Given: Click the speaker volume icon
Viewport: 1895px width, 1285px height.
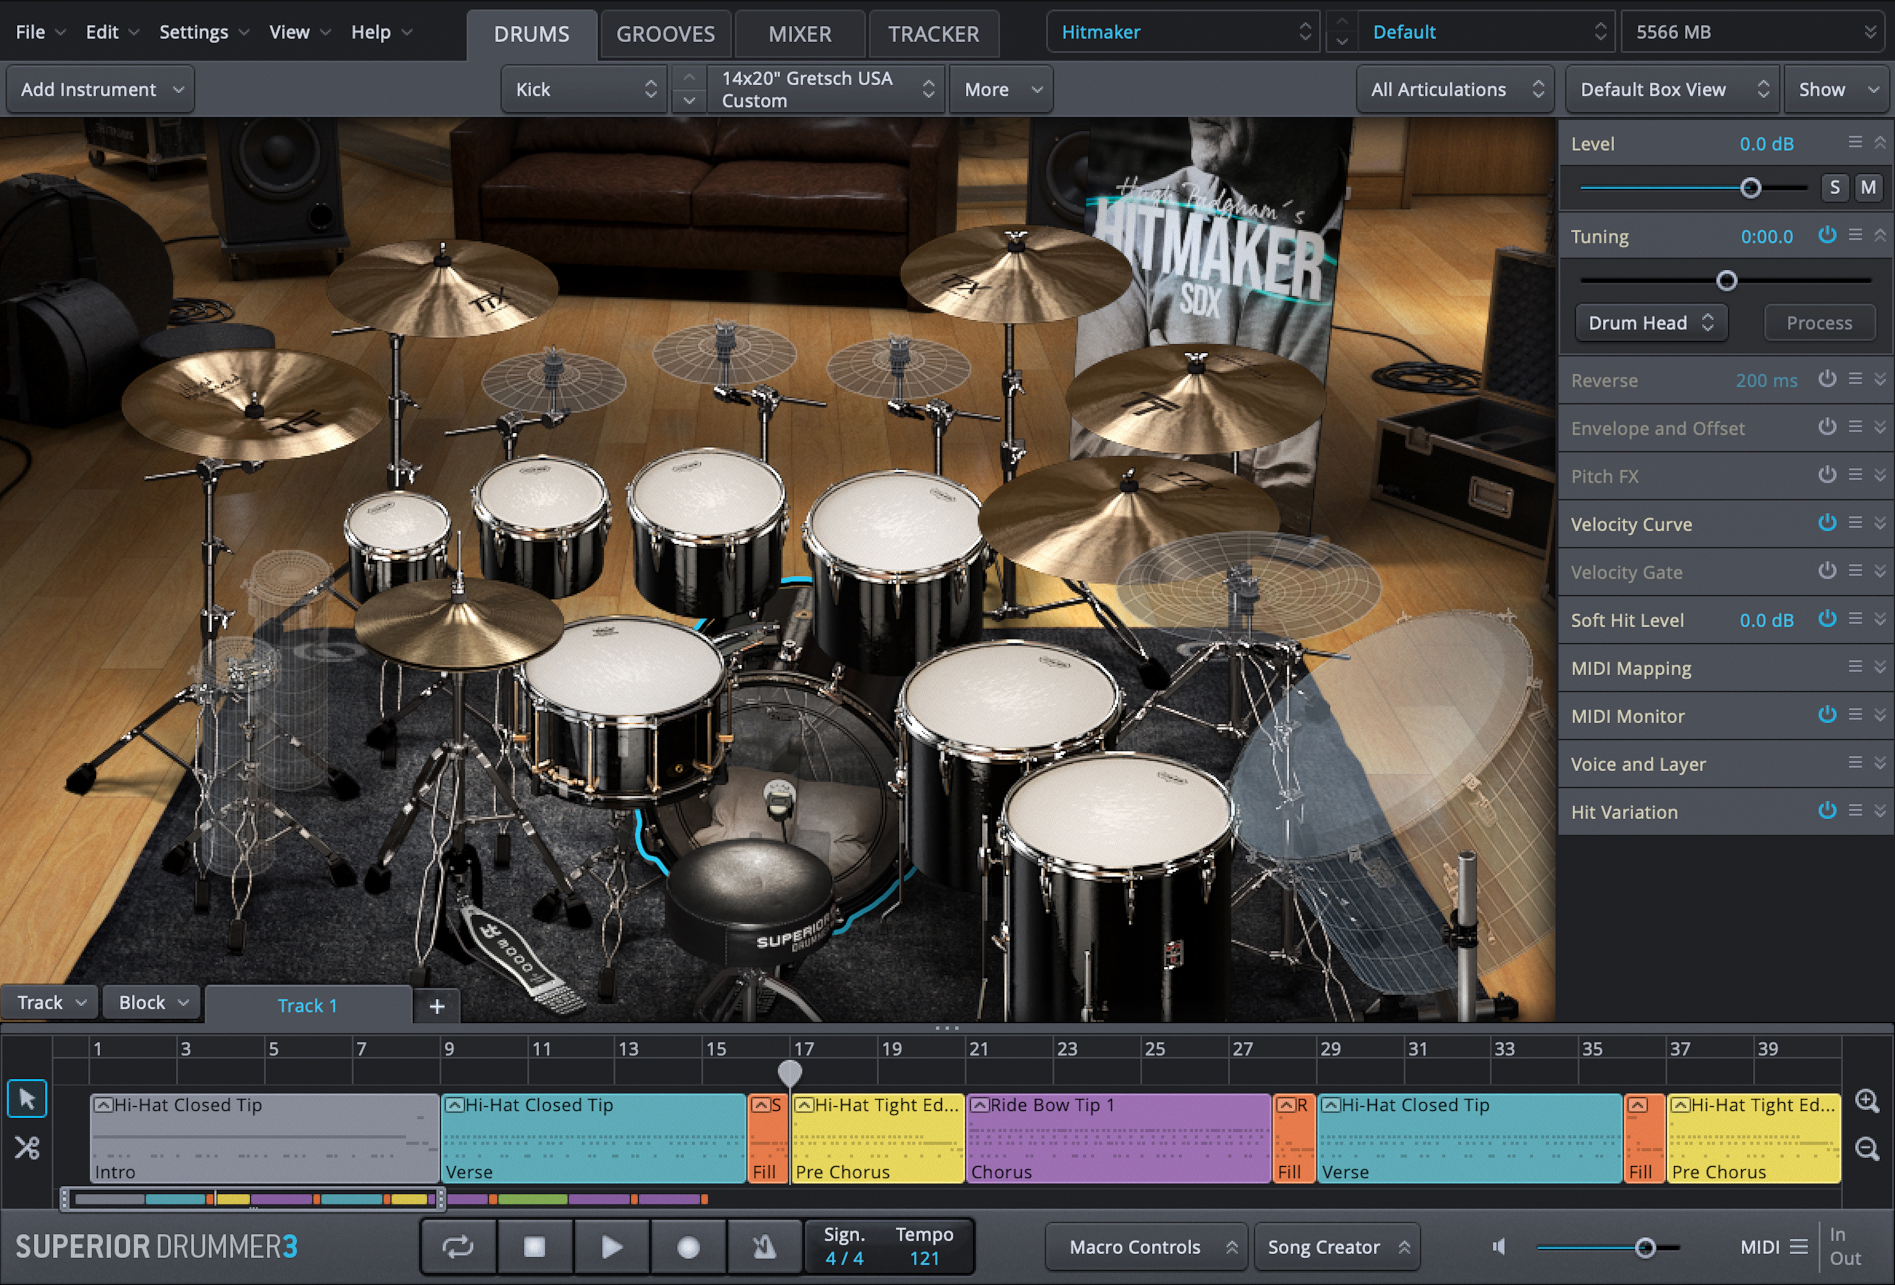Looking at the screenshot, I should [x=1498, y=1246].
